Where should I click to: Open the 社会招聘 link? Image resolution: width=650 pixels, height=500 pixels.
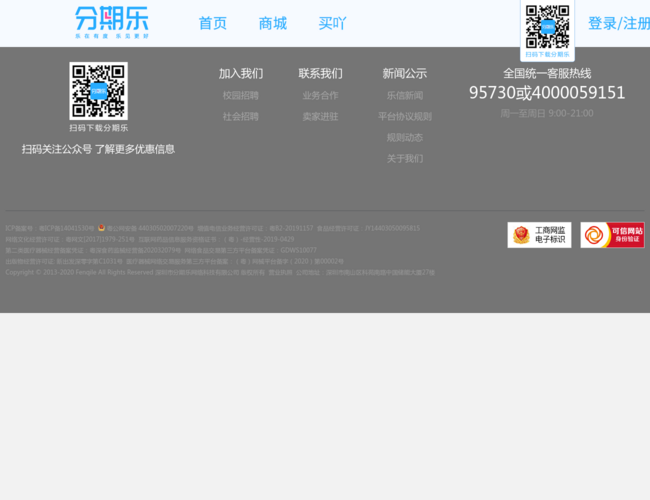(240, 117)
